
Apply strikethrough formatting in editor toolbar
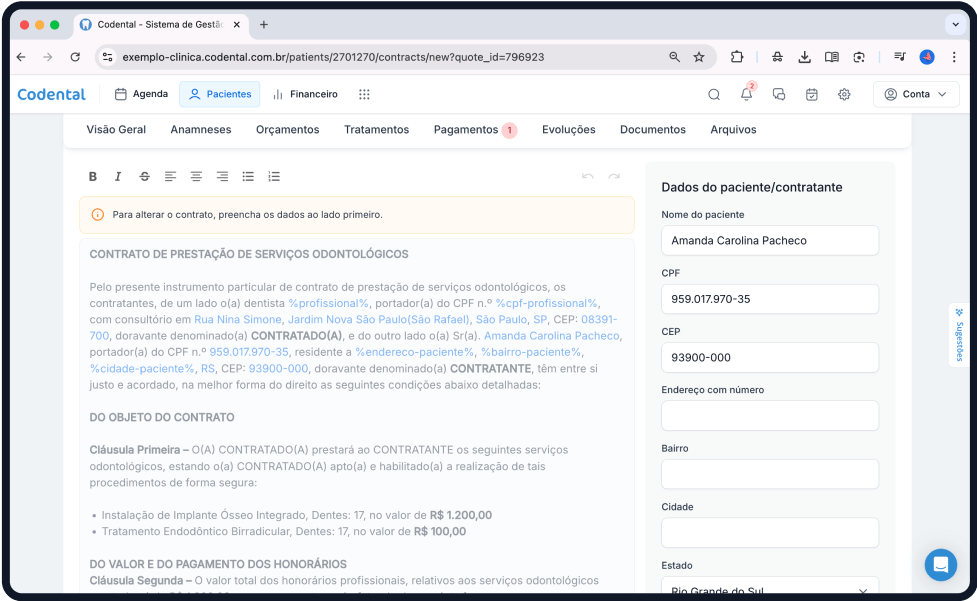pos(145,177)
